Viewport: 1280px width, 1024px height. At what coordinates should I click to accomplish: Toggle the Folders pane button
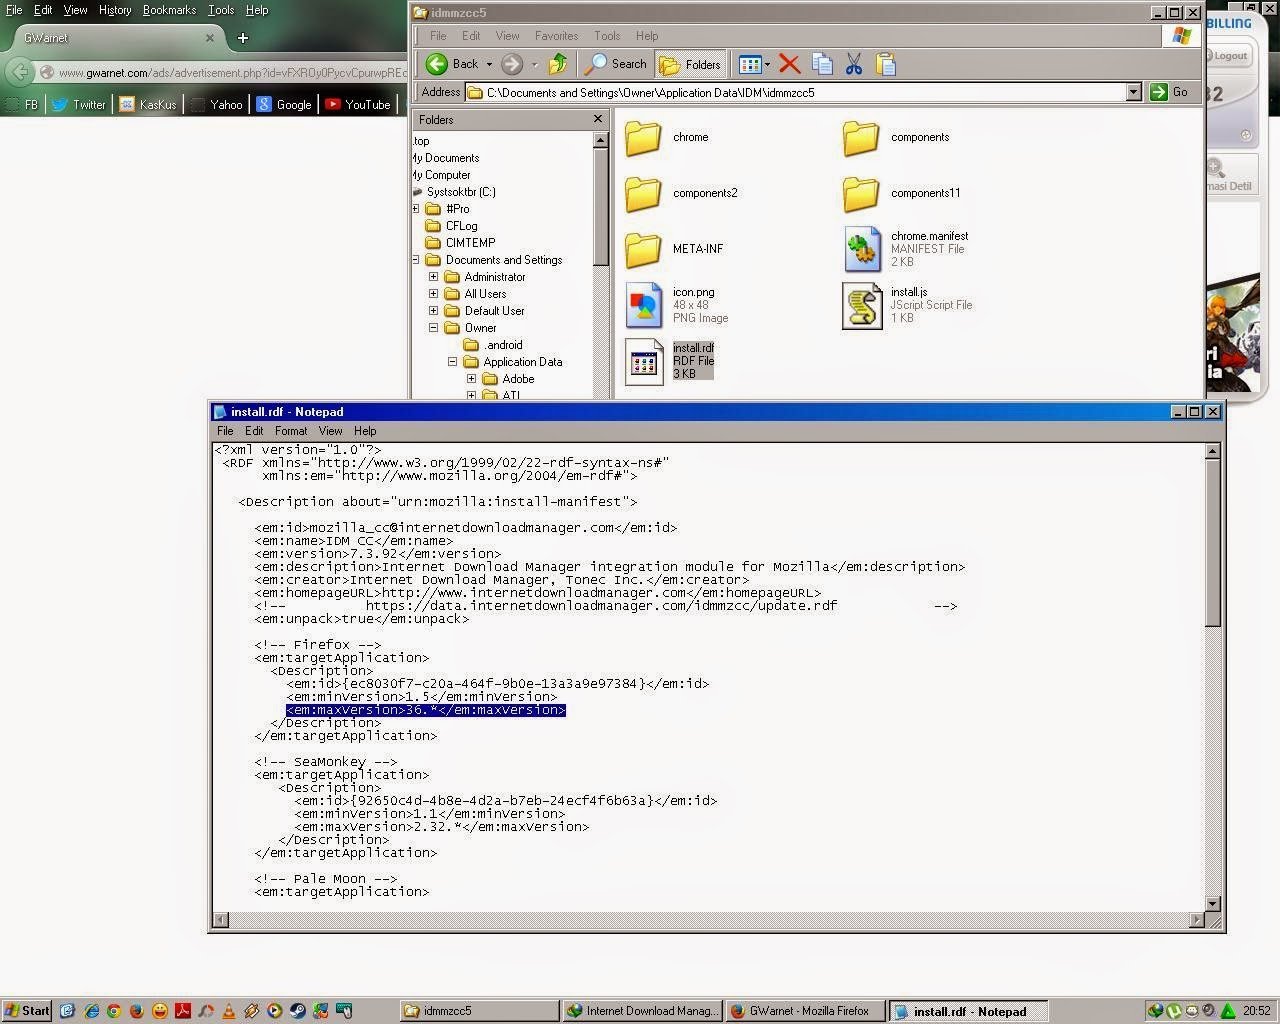pos(690,64)
